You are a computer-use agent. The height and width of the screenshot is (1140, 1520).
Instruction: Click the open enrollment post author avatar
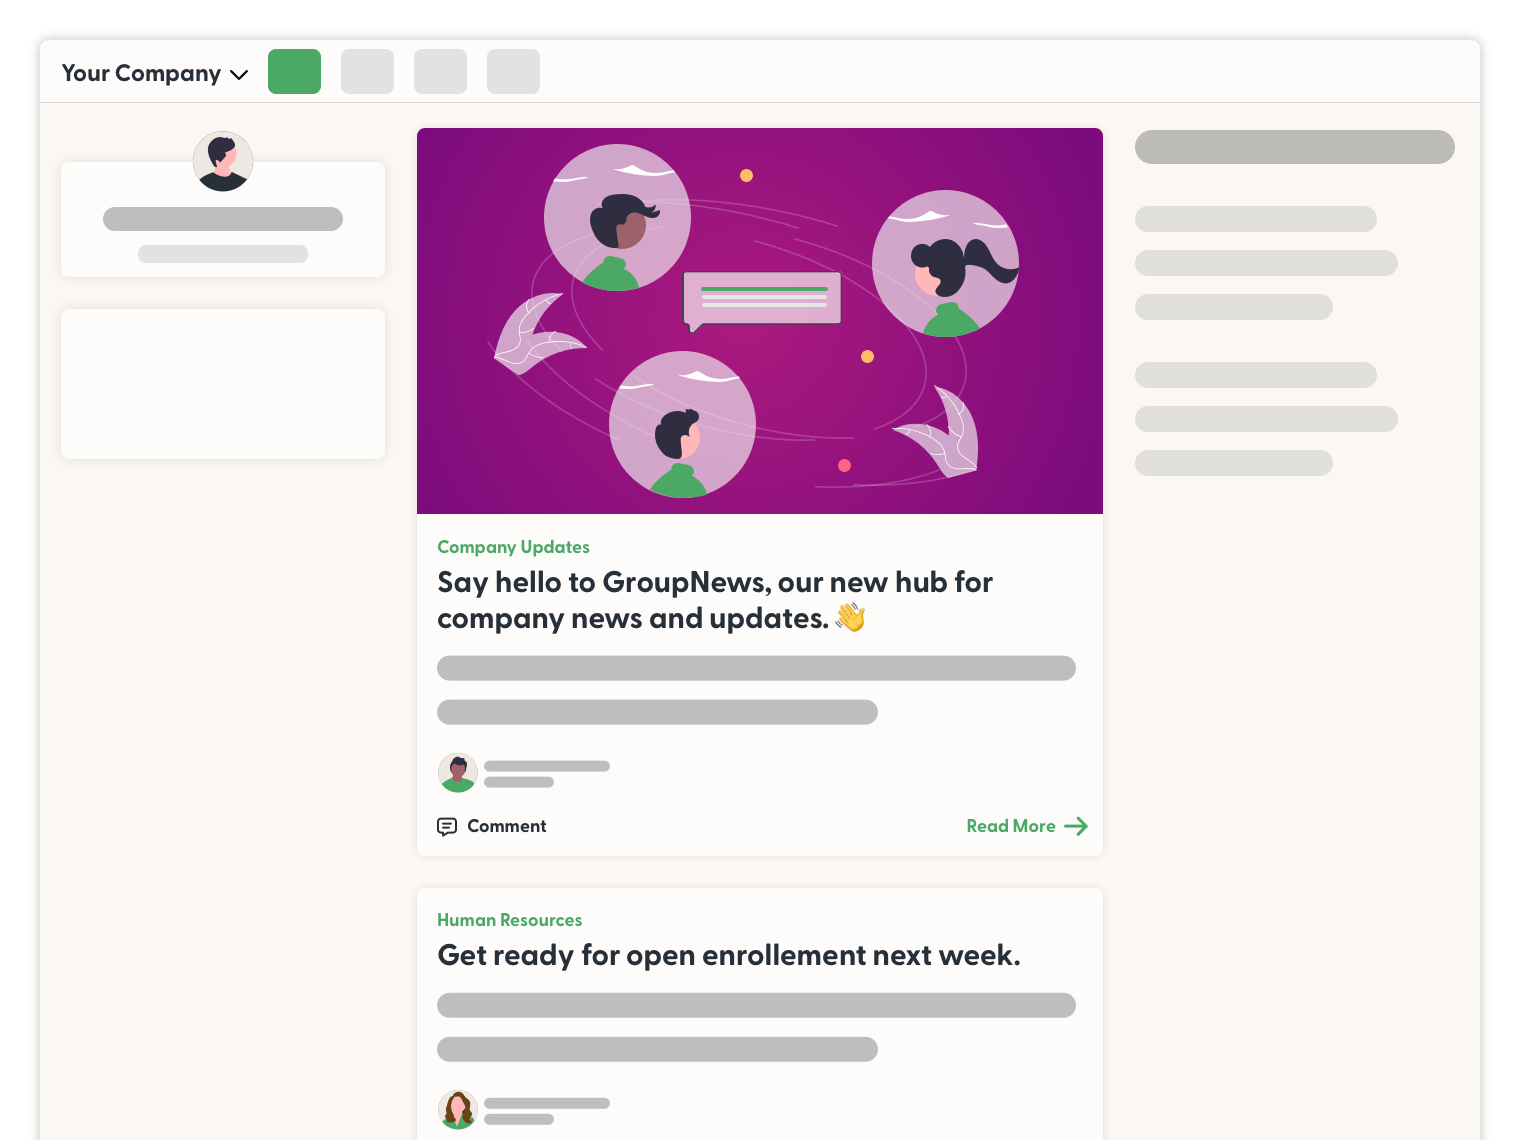(458, 1110)
